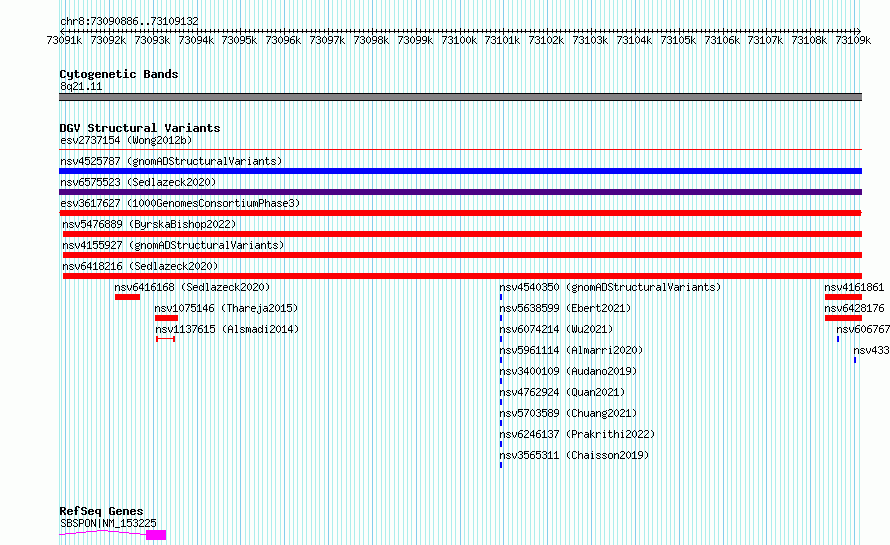Viewport: 890px width, 545px height.
Task: Open nsv1137615 (Alsmadi2014) label
Action: point(227,329)
